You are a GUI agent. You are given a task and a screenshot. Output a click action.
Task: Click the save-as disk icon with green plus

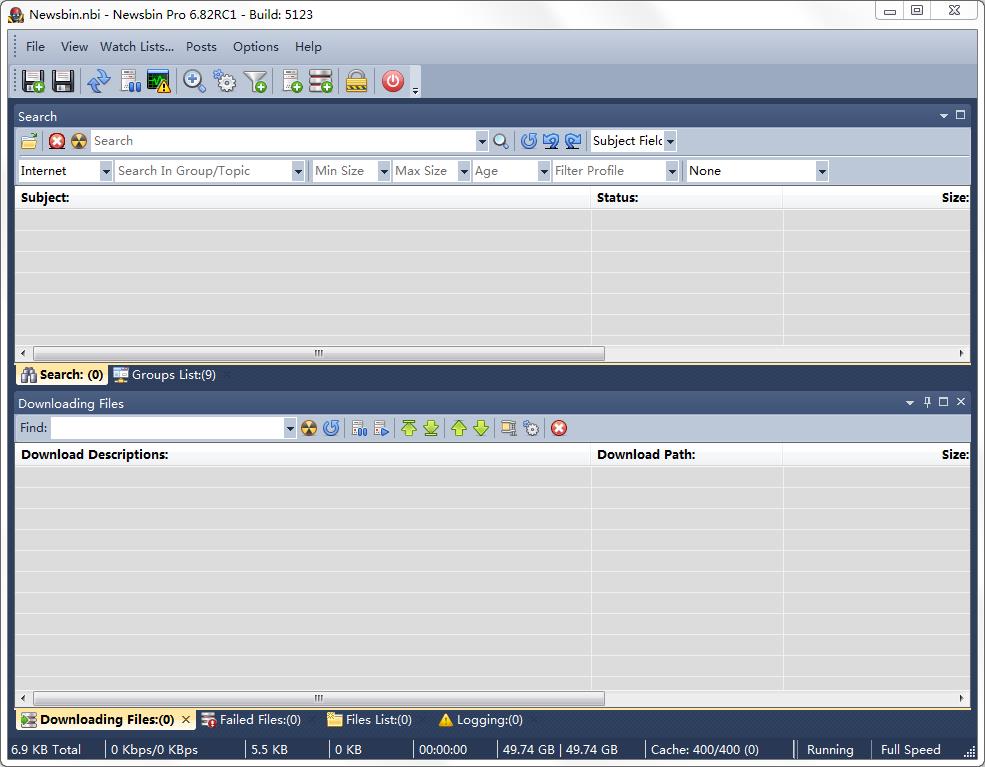[33, 81]
